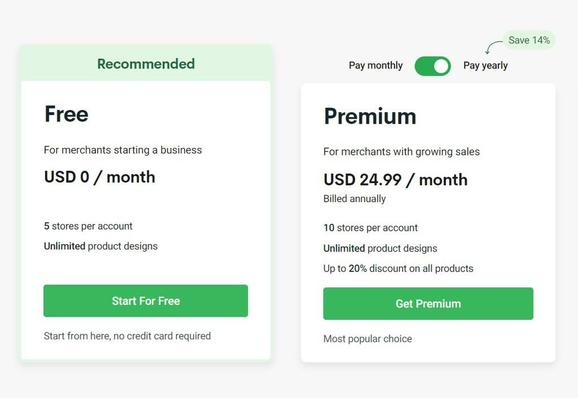Click the Recommended banner header
This screenshot has width=578, height=398.
tap(146, 63)
